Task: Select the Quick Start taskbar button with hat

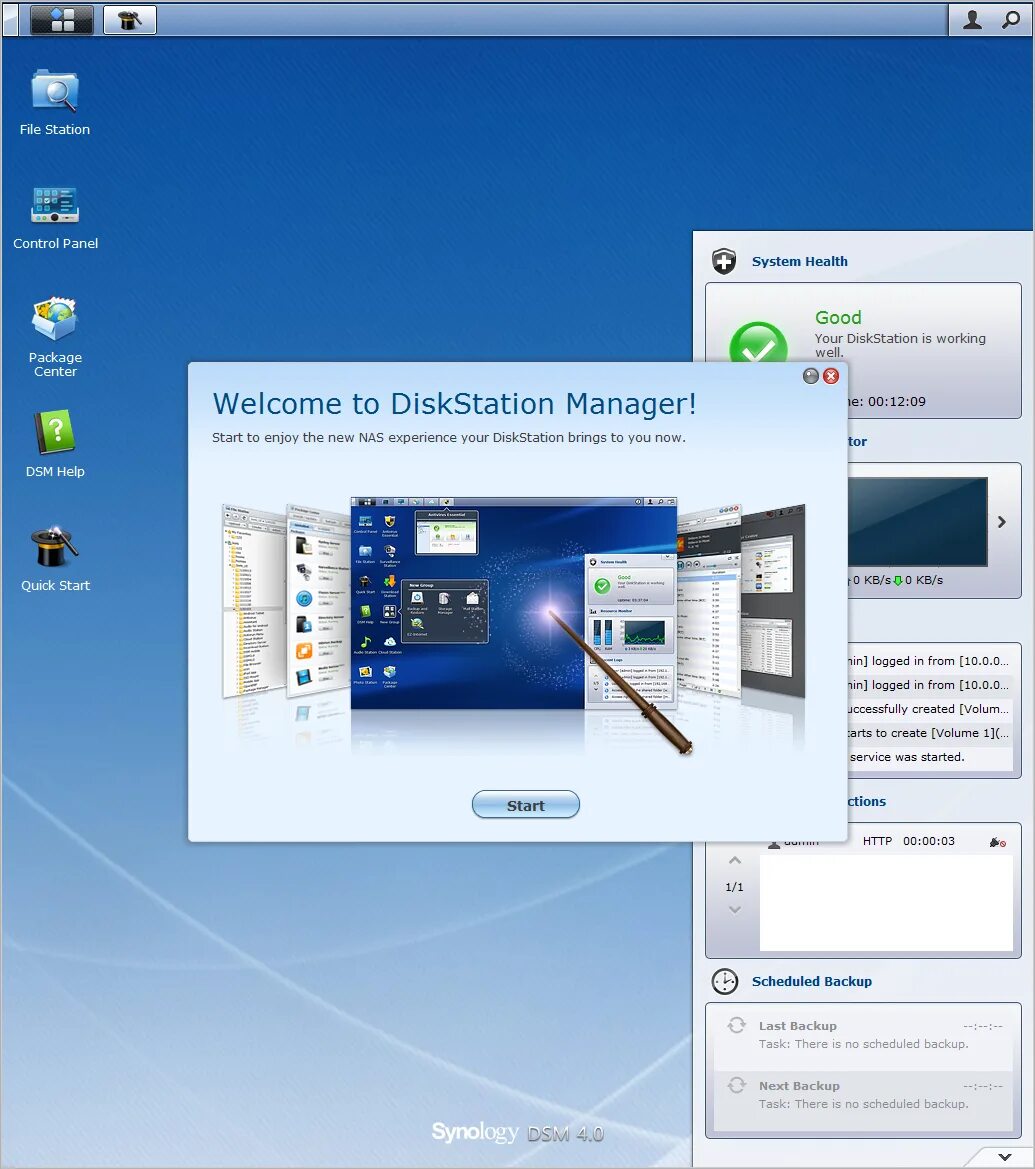Action: 130,19
